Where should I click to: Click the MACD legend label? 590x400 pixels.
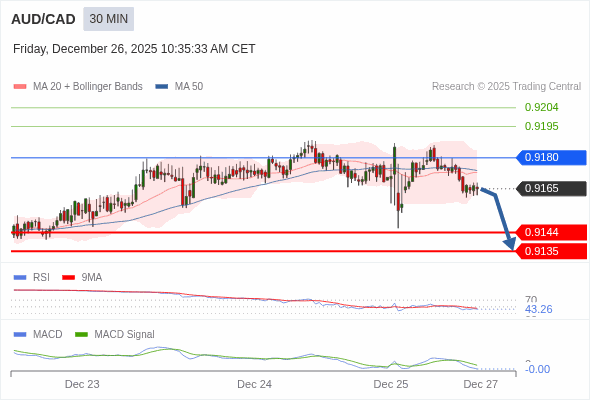[x=47, y=335]
